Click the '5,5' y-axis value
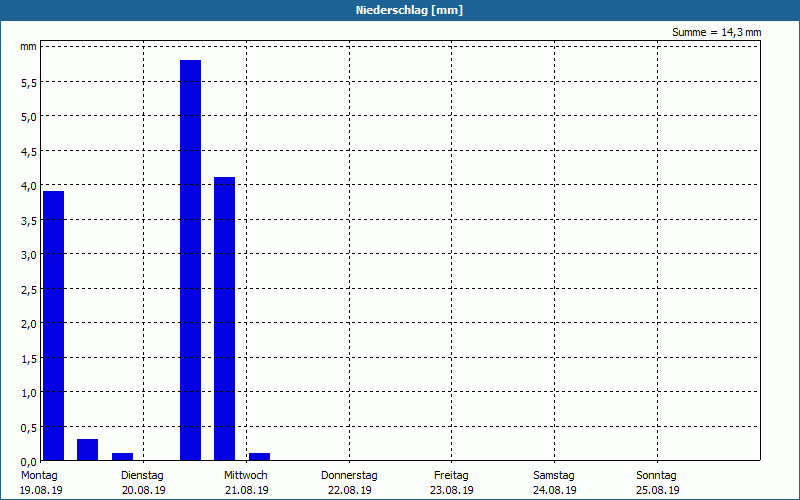This screenshot has height=500, width=800. click(29, 83)
